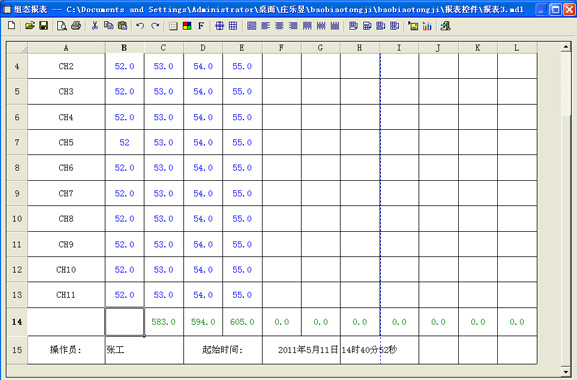Select 54.0 in the CH2 row
The width and height of the screenshot is (577, 380).
pyautogui.click(x=203, y=66)
